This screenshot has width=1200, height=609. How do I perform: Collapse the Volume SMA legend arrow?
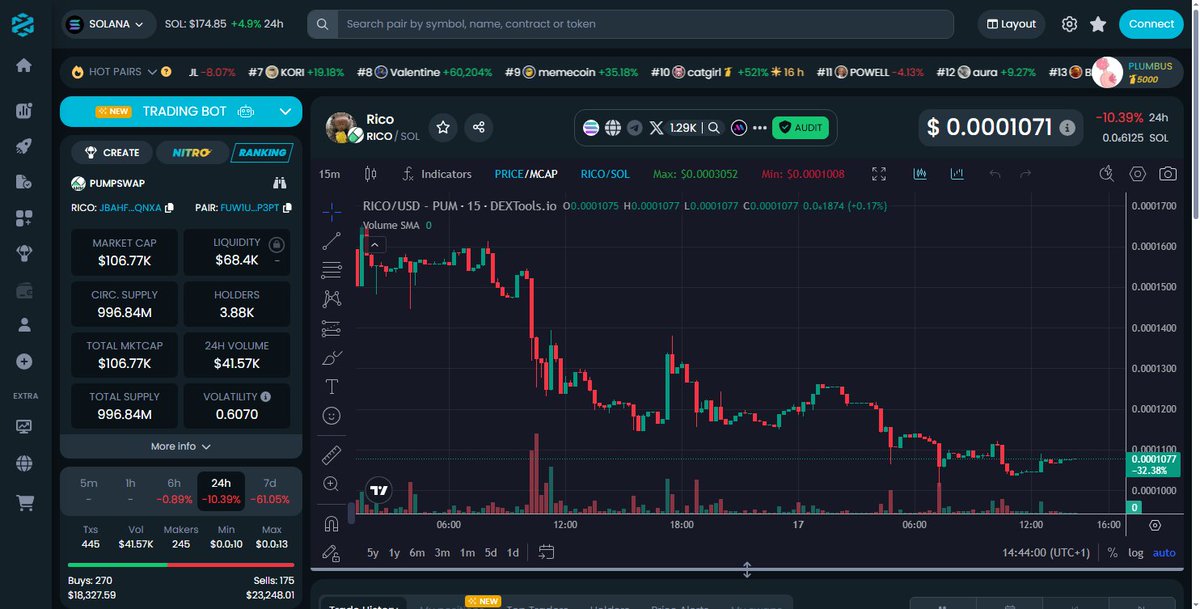375,244
